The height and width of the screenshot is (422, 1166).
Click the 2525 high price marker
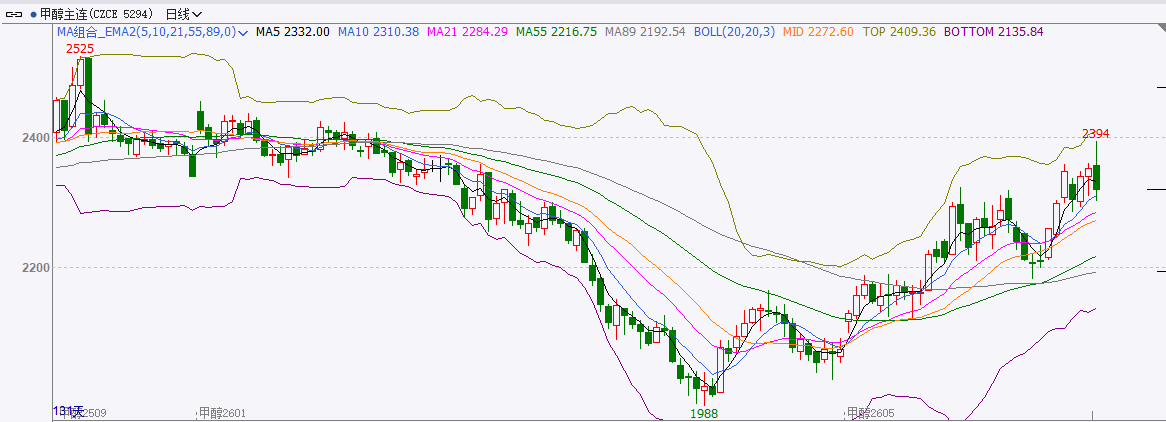tap(79, 49)
